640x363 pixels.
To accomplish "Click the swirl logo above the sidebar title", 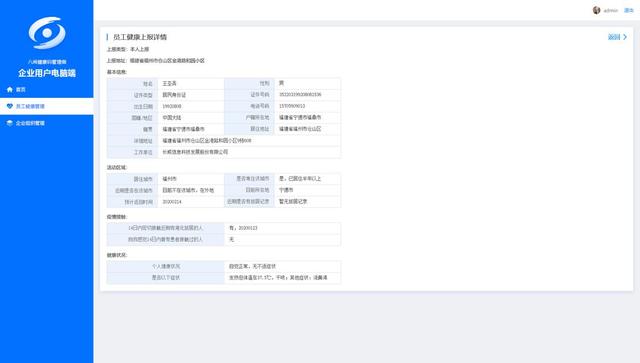I will click(x=47, y=33).
